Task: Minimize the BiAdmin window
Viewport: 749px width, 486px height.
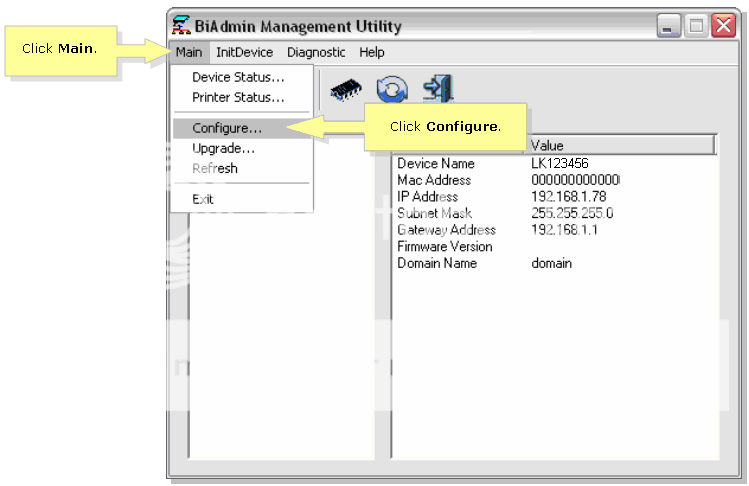Action: (x=668, y=25)
